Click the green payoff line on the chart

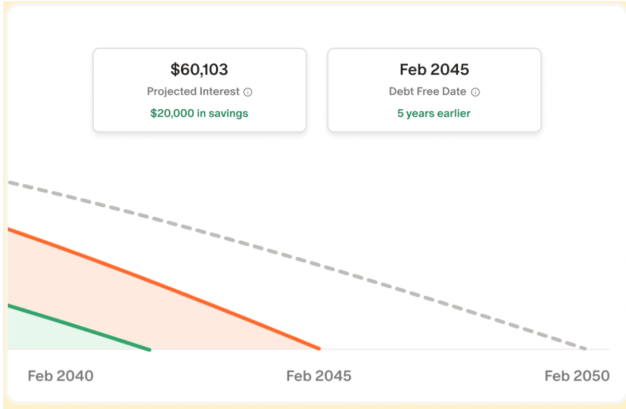[x=80, y=327]
